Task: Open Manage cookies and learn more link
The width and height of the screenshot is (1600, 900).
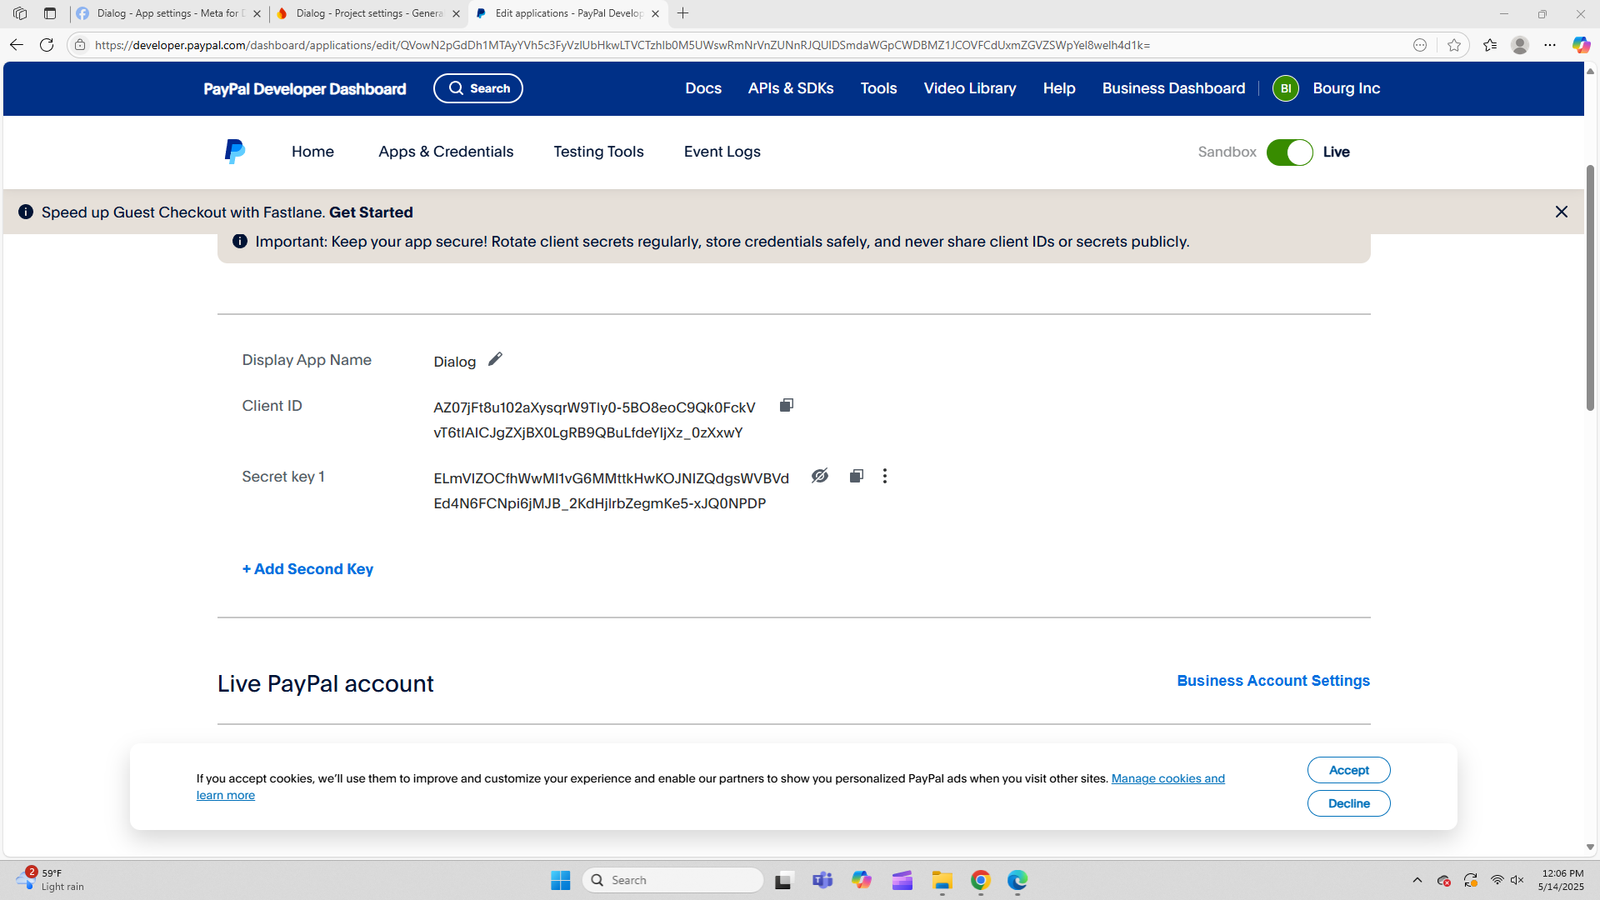Action: (1168, 778)
